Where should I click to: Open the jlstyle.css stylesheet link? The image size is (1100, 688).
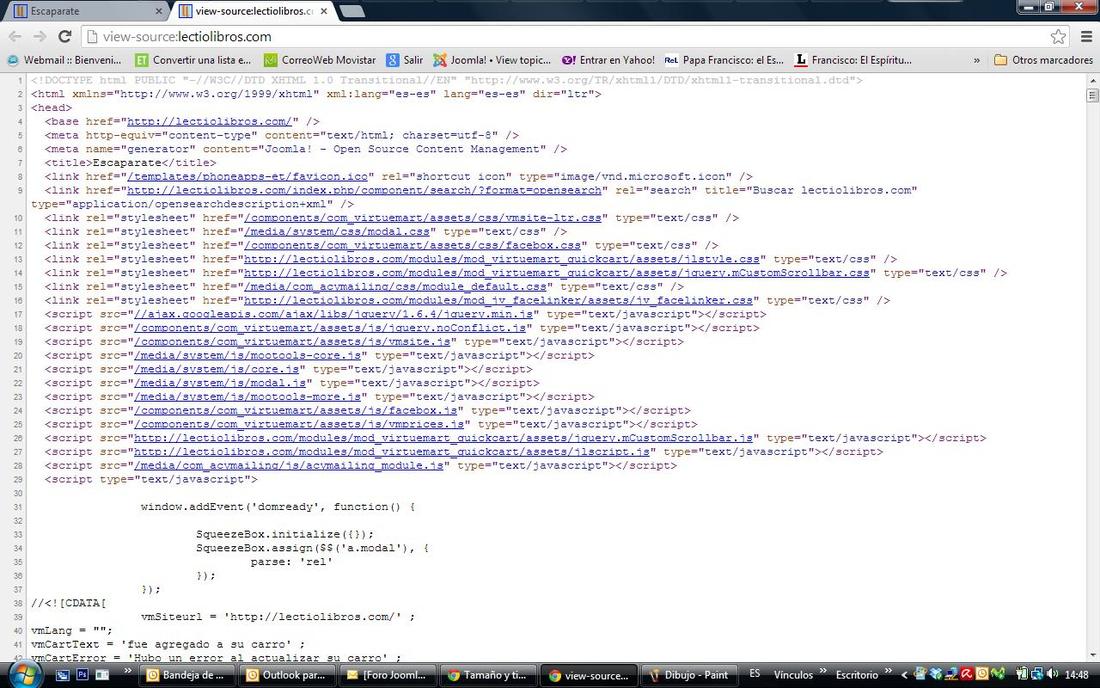502,259
